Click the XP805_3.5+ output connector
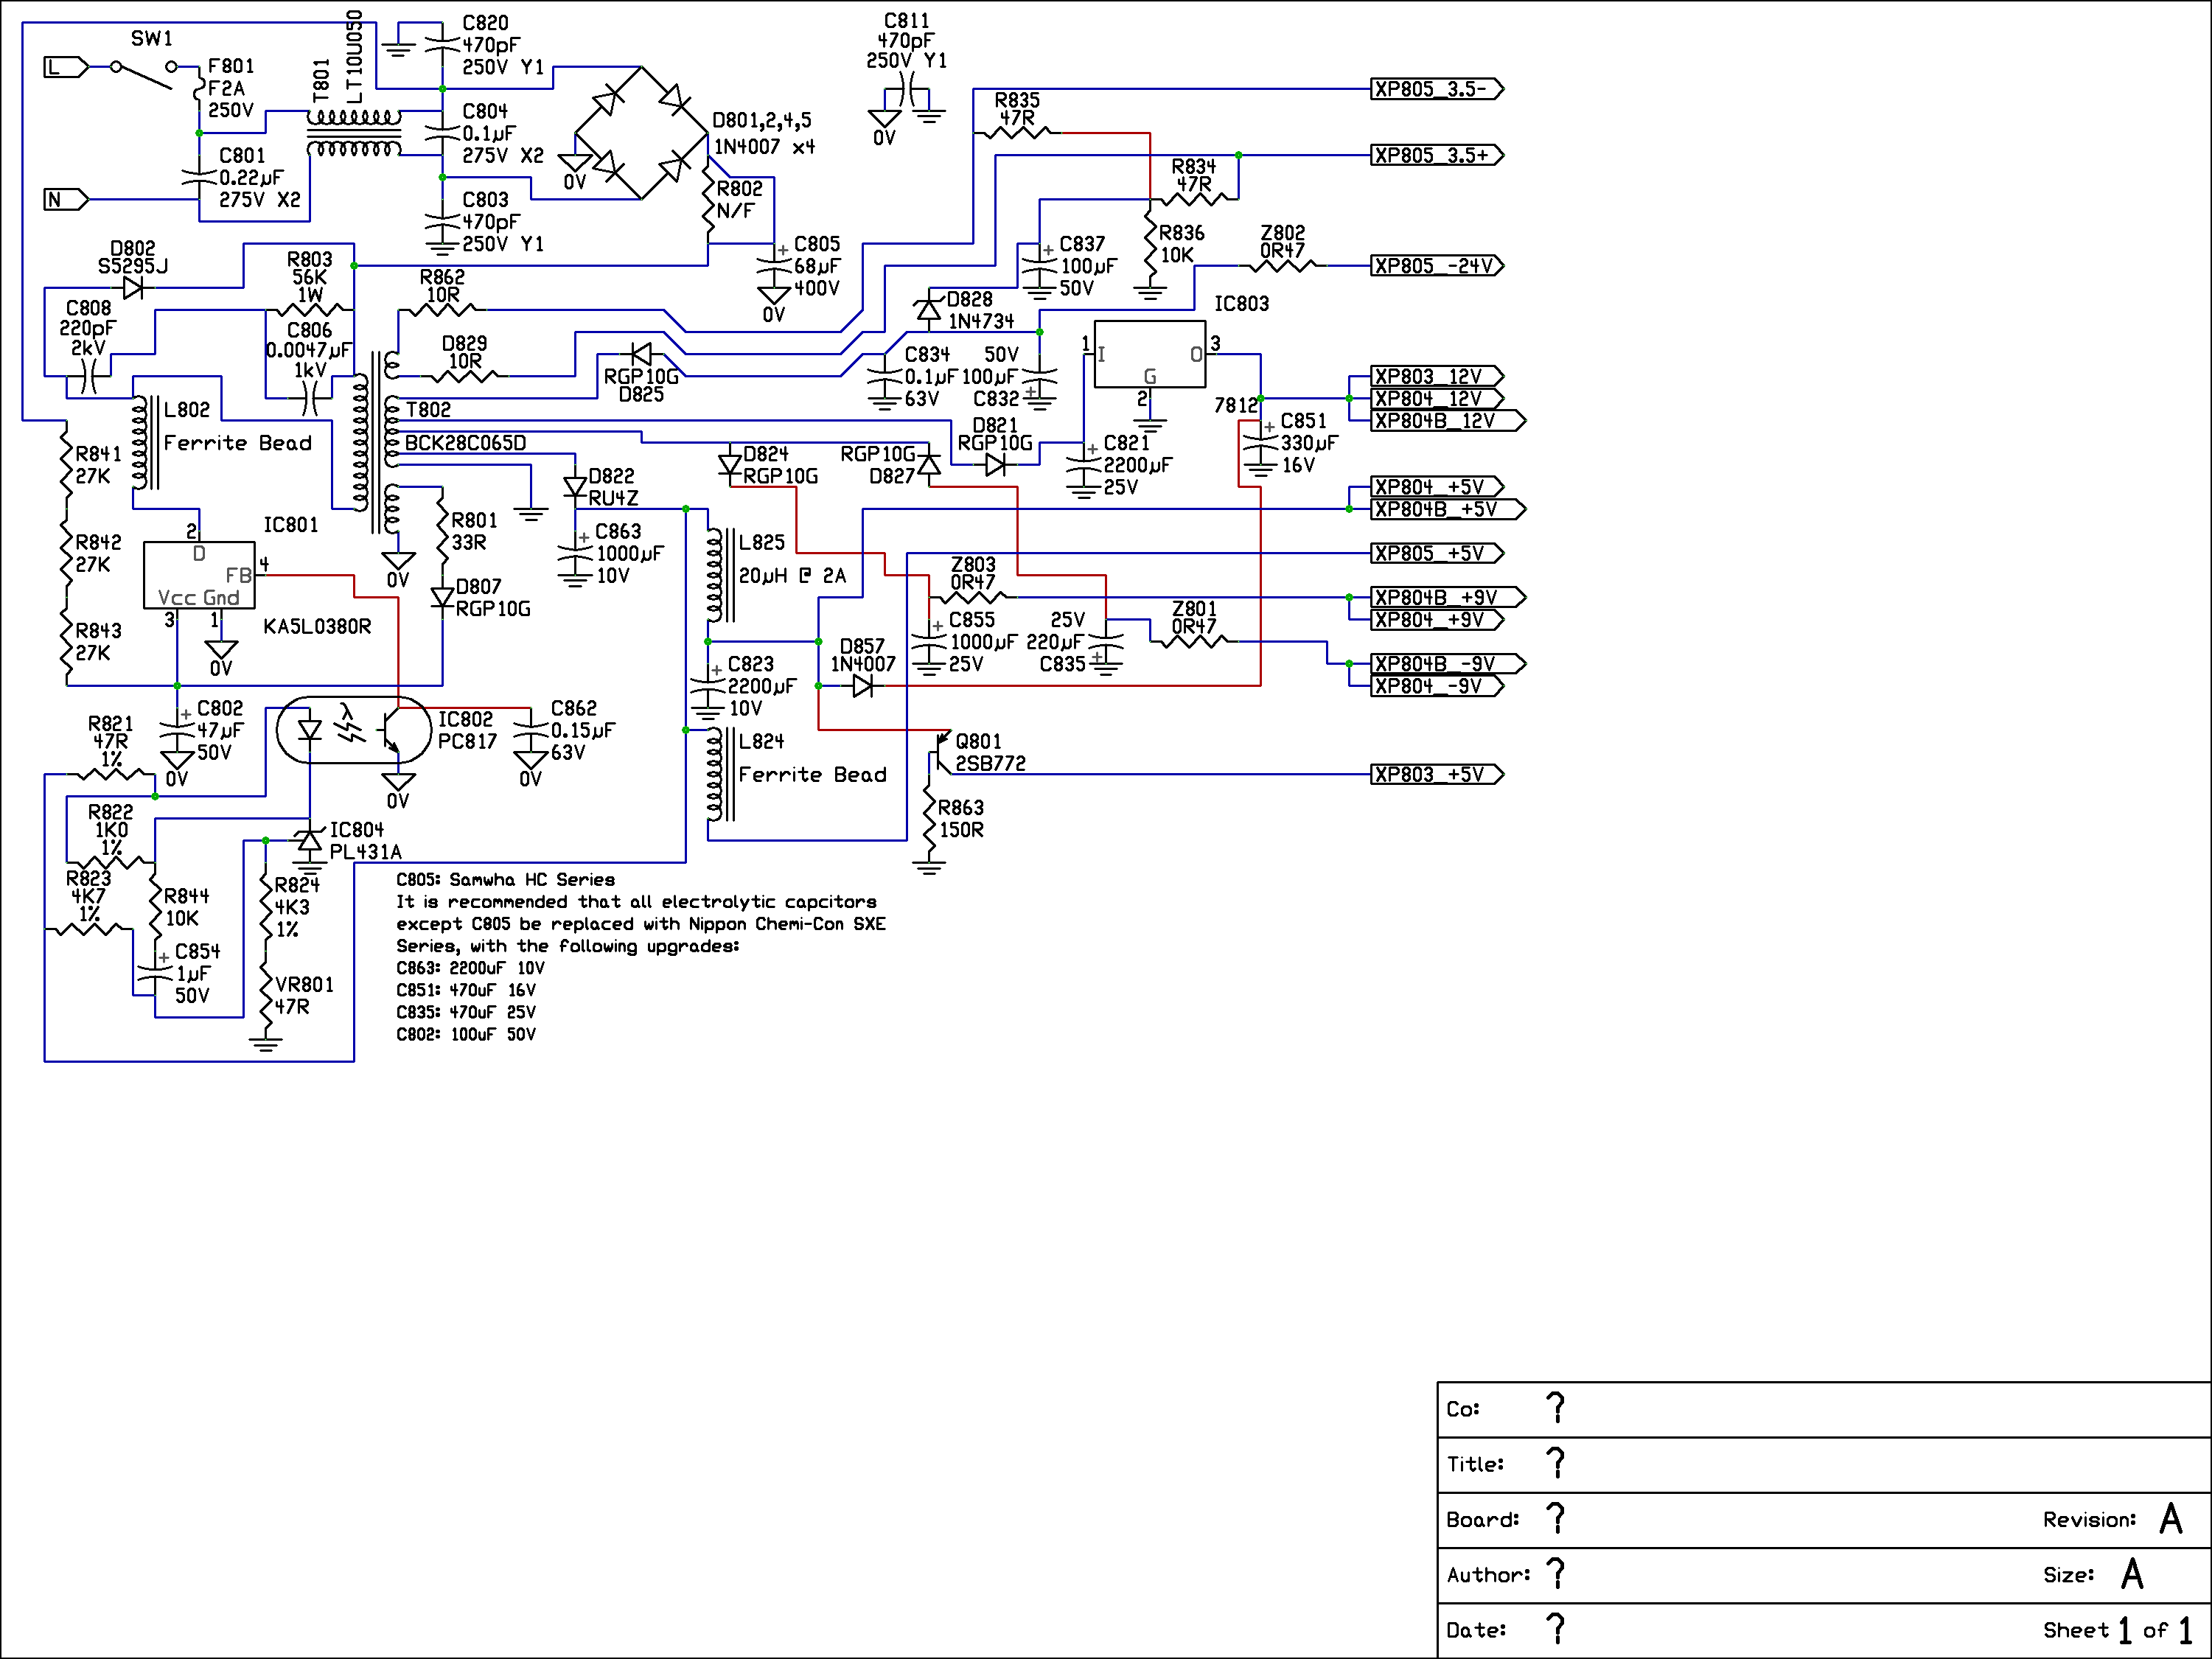 (x=1437, y=155)
